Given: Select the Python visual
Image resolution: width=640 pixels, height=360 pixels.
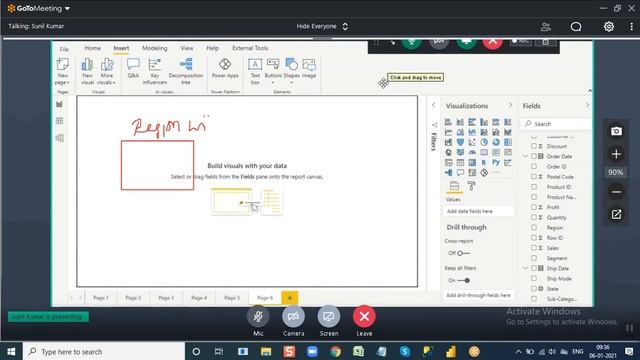Looking at the screenshot, I should (496, 163).
